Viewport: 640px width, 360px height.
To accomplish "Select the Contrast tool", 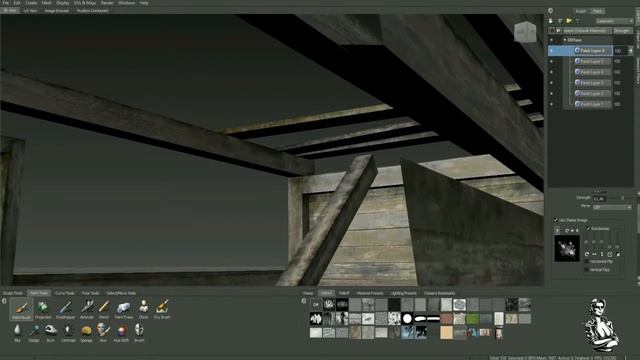I will click(x=68, y=333).
